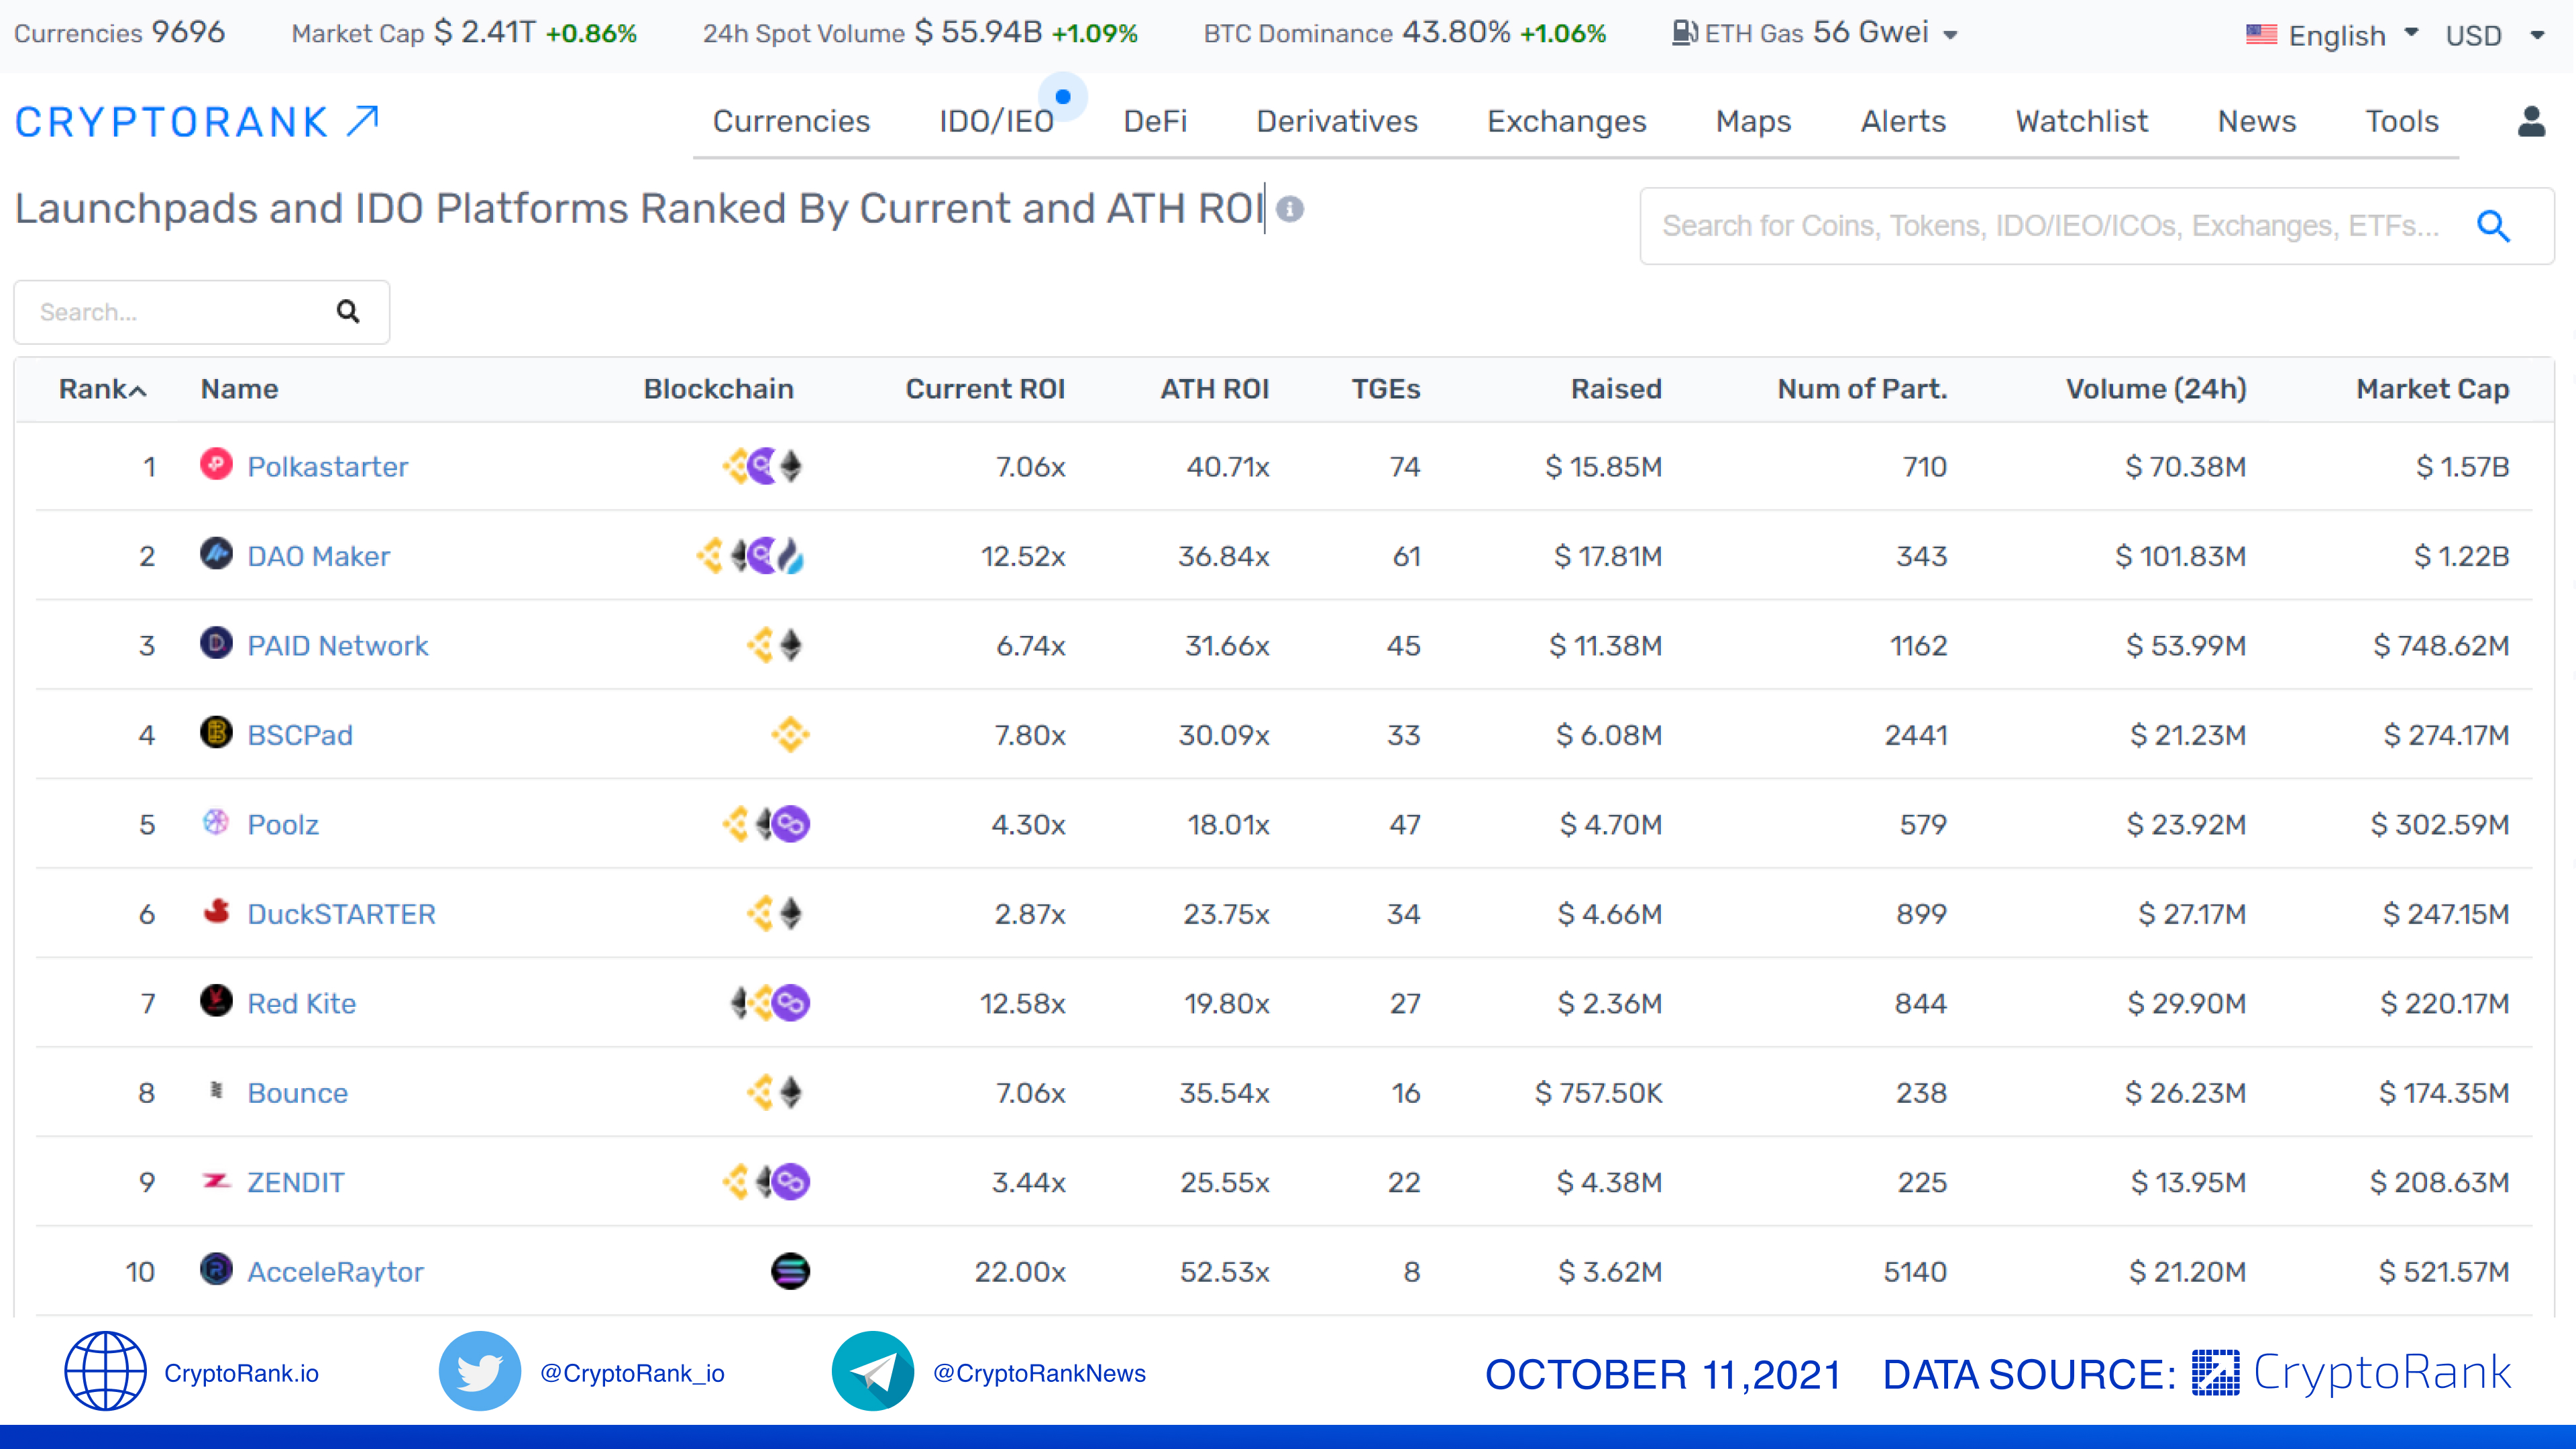Image resolution: width=2576 pixels, height=1449 pixels.
Task: Click the CryptoRank logo arrow icon
Action: (x=363, y=121)
